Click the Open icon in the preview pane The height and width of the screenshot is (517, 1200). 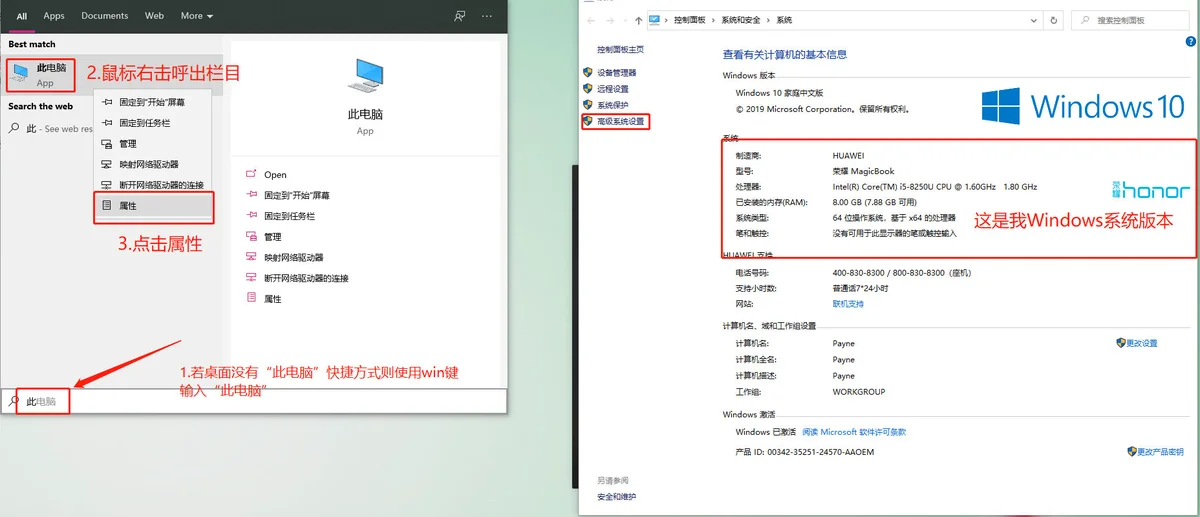point(251,174)
